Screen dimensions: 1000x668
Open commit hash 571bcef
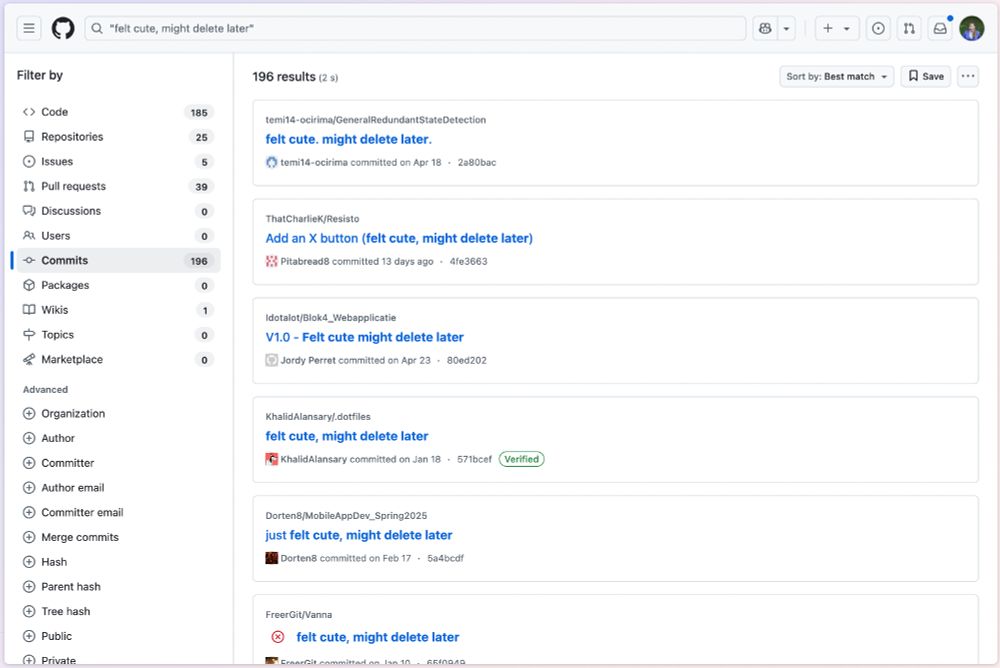[474, 459]
